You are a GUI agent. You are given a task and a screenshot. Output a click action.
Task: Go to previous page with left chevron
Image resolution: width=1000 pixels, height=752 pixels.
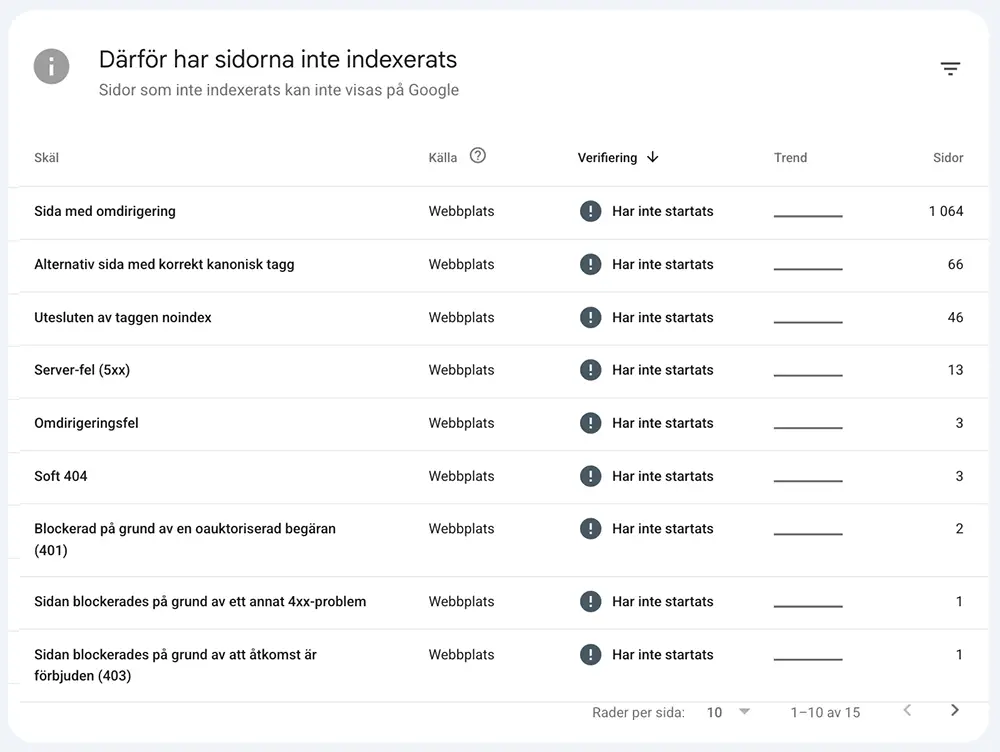pyautogui.click(x=908, y=711)
